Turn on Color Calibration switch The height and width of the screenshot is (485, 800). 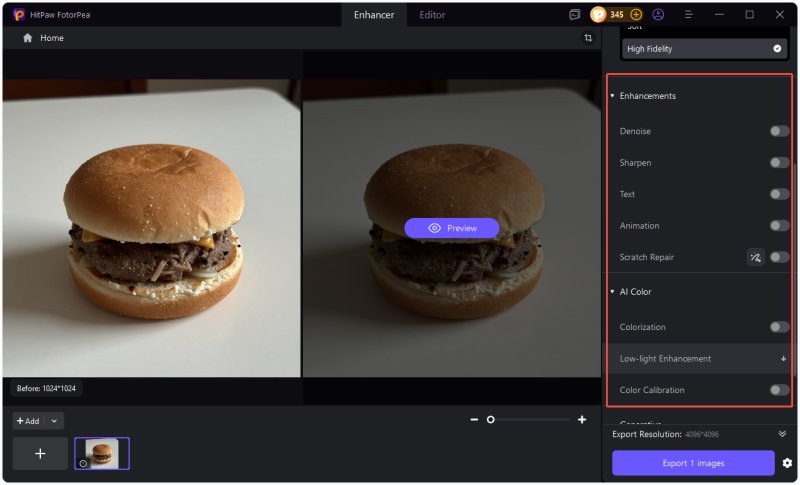780,390
